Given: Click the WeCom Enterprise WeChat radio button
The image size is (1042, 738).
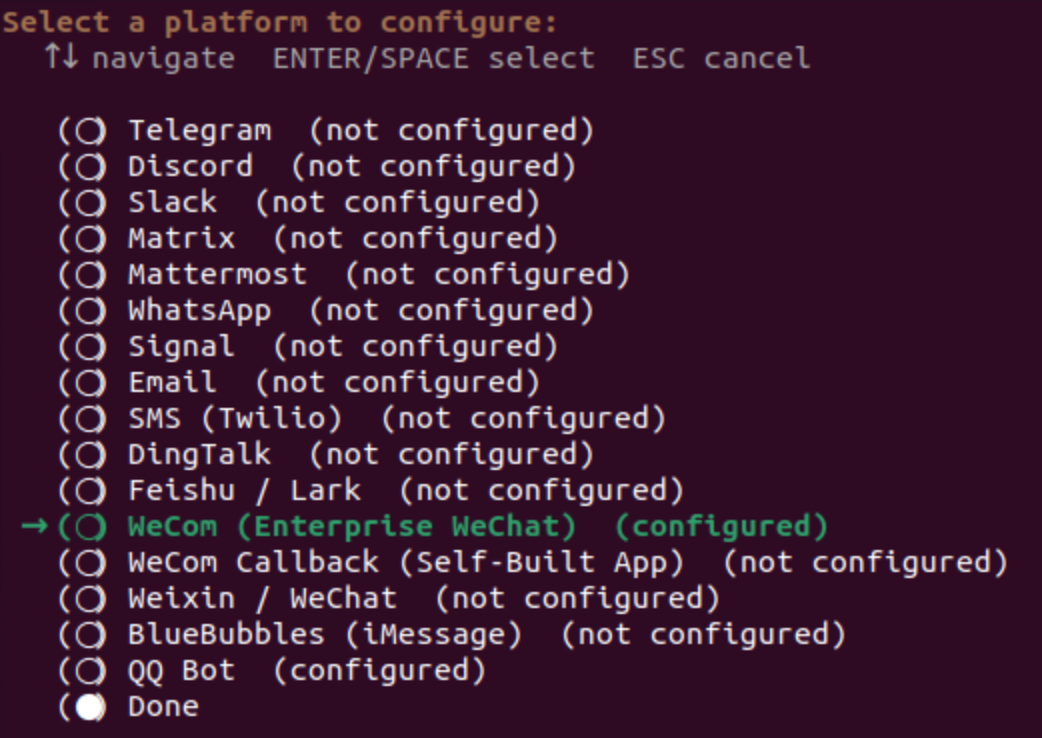Looking at the screenshot, I should click(x=90, y=527).
